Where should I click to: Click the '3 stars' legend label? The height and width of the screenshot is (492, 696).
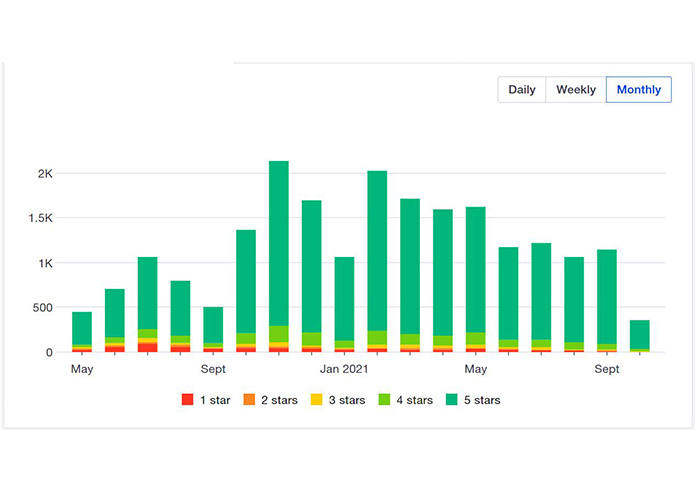[347, 400]
